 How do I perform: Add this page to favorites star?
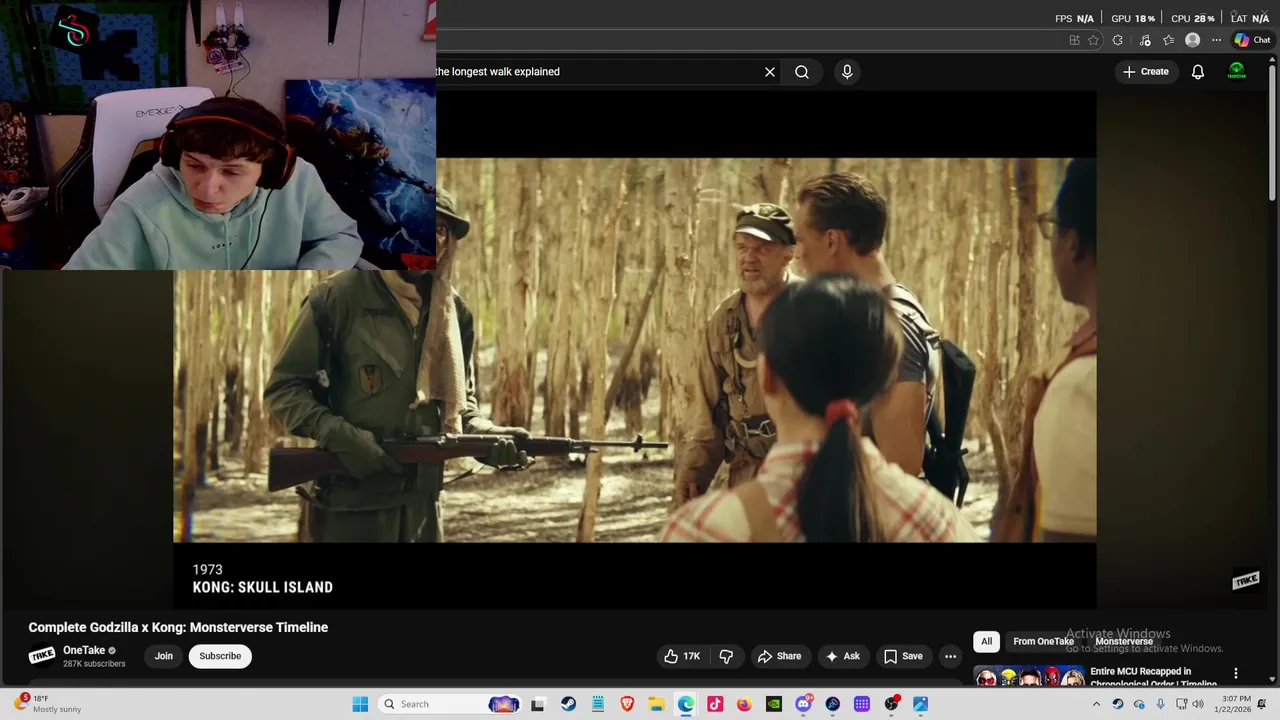[1093, 40]
